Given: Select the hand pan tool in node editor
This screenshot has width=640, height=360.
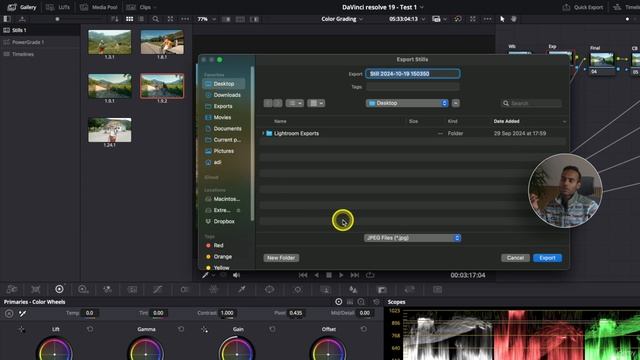Looking at the screenshot, I should pyautogui.click(x=514, y=19).
